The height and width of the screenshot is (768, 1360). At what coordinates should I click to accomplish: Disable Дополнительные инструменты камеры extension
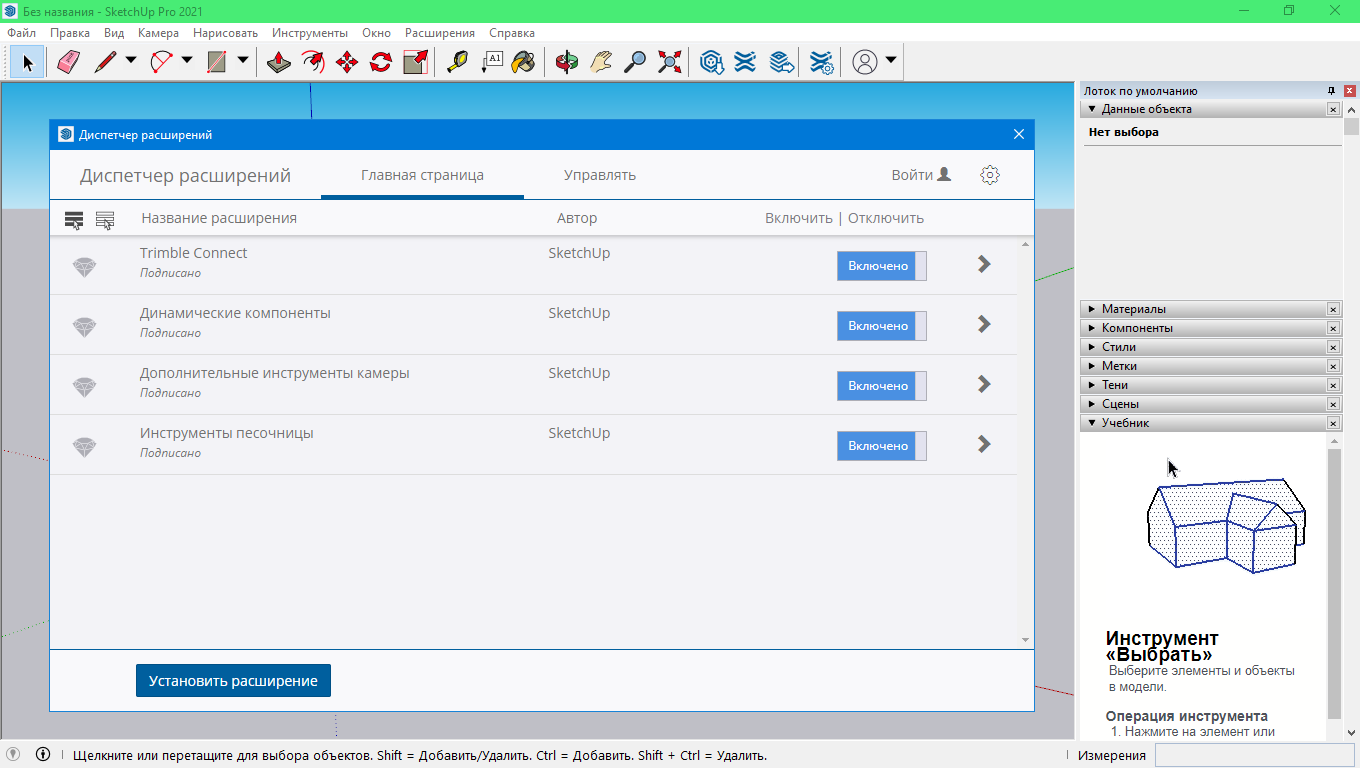click(x=882, y=386)
